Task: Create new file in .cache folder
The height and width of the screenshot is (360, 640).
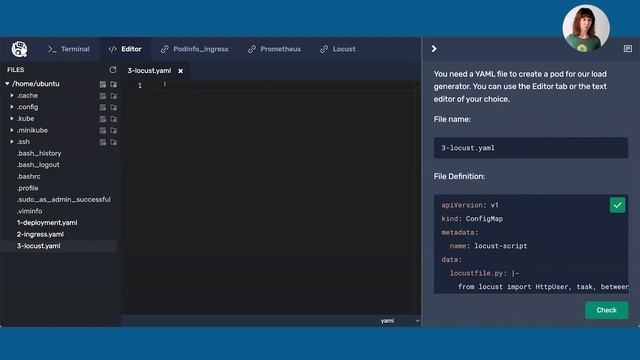Action: tap(103, 96)
